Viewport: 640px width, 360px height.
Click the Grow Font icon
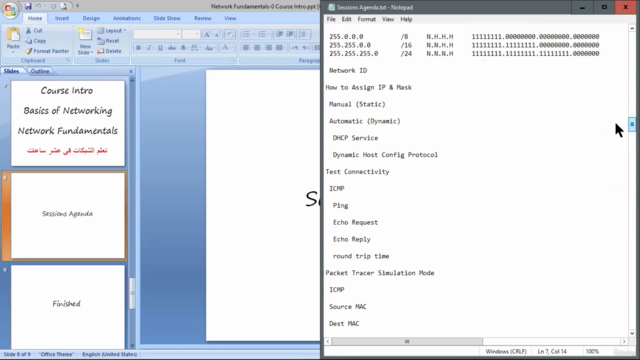(207, 35)
